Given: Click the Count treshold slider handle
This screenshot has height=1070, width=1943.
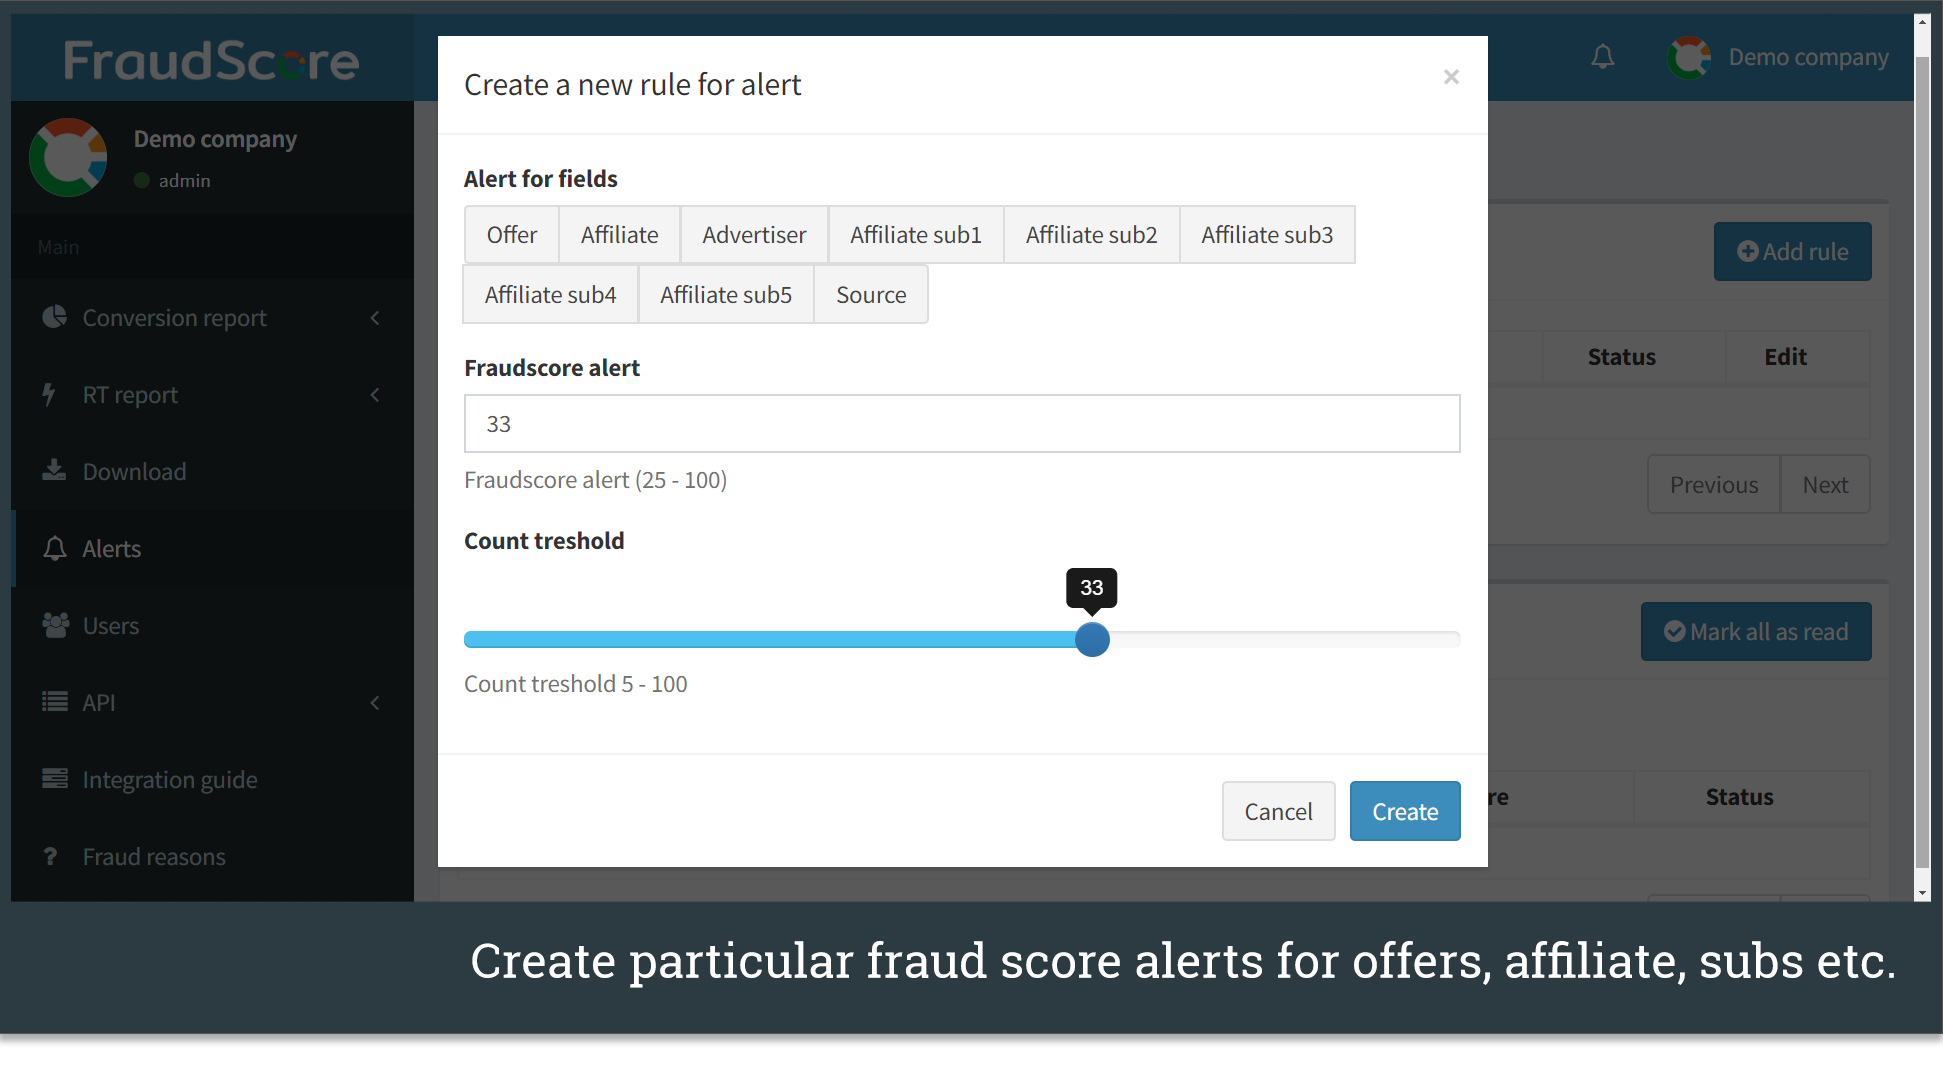Looking at the screenshot, I should [x=1092, y=640].
